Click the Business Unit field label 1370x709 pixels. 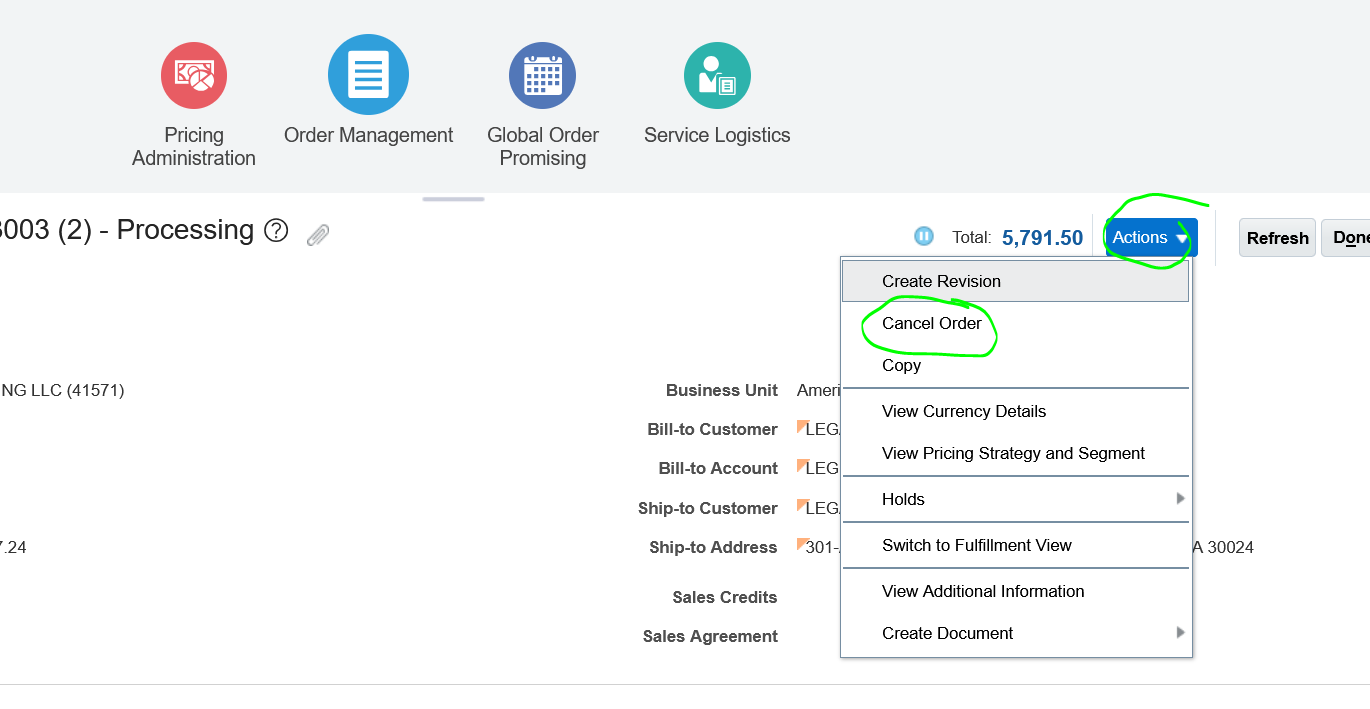point(722,390)
